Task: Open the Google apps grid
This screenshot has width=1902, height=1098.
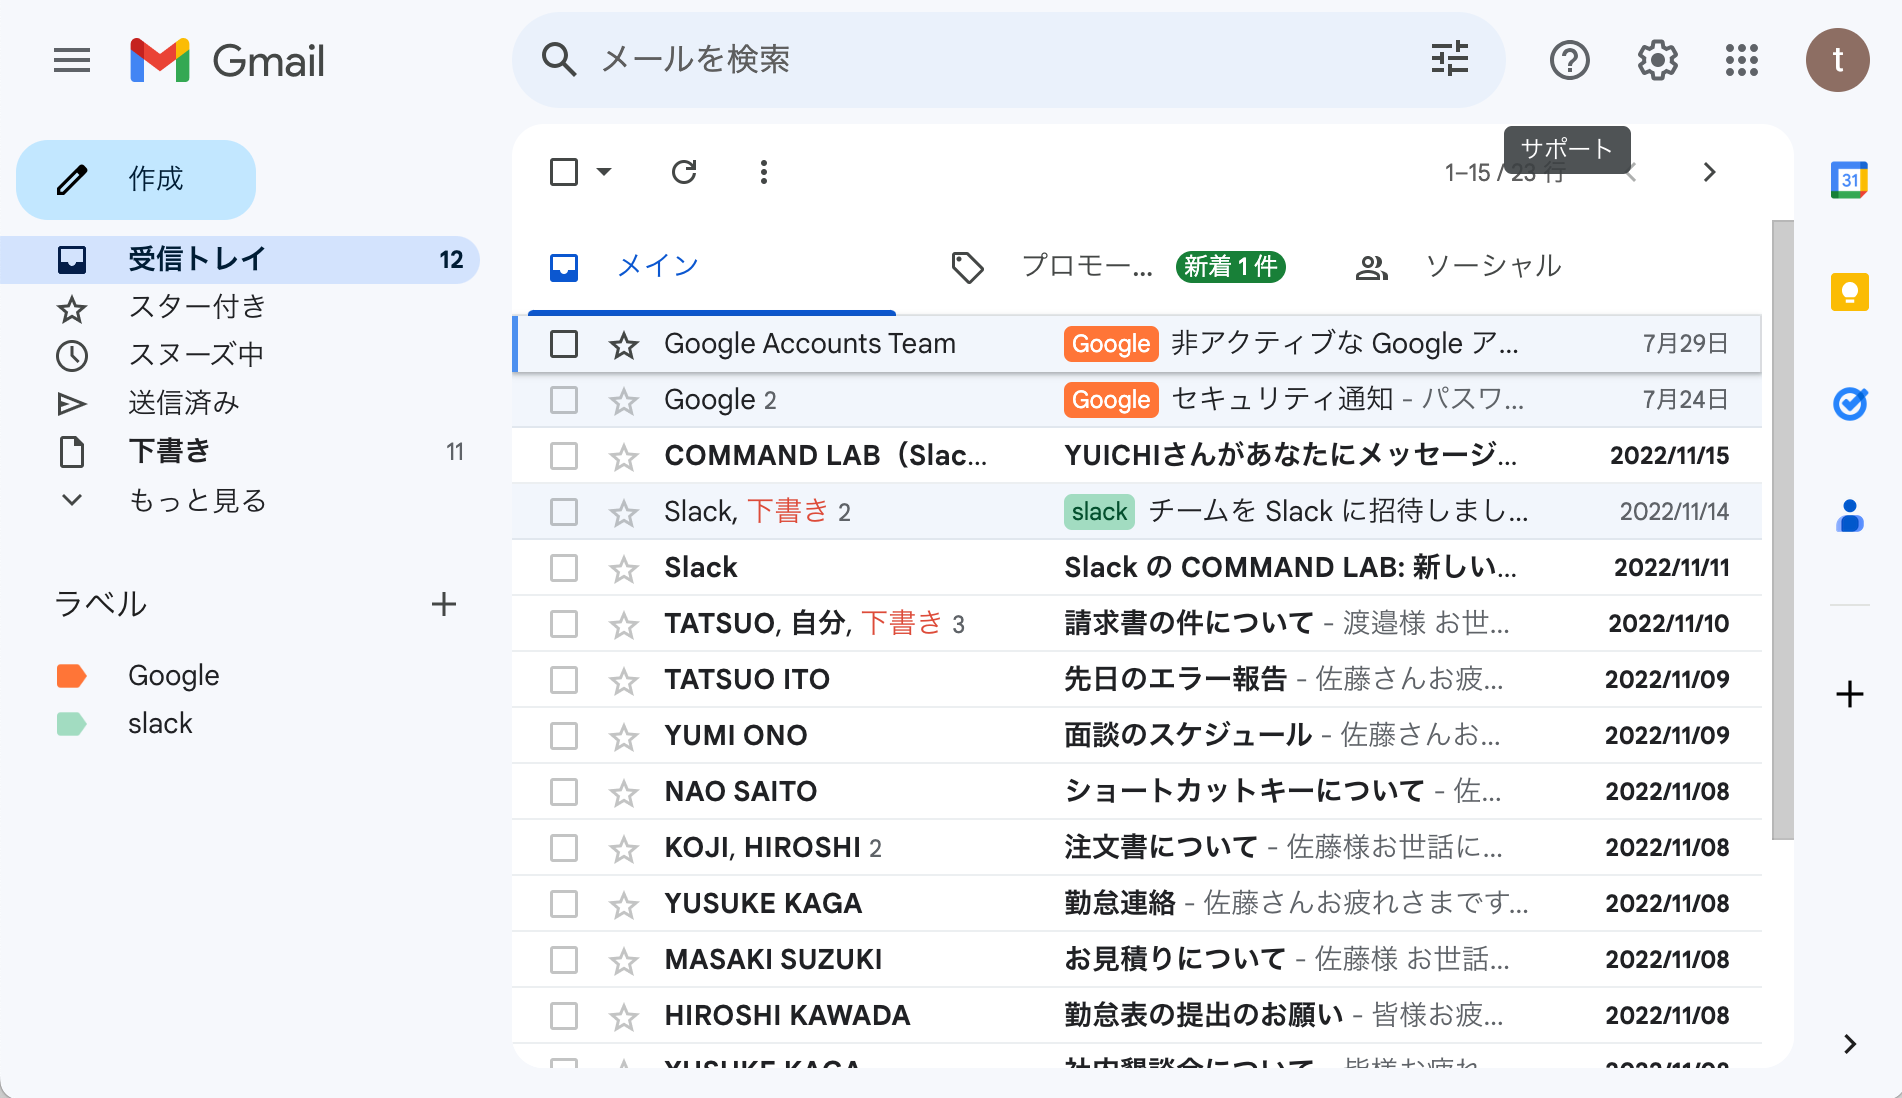Action: click(x=1742, y=60)
